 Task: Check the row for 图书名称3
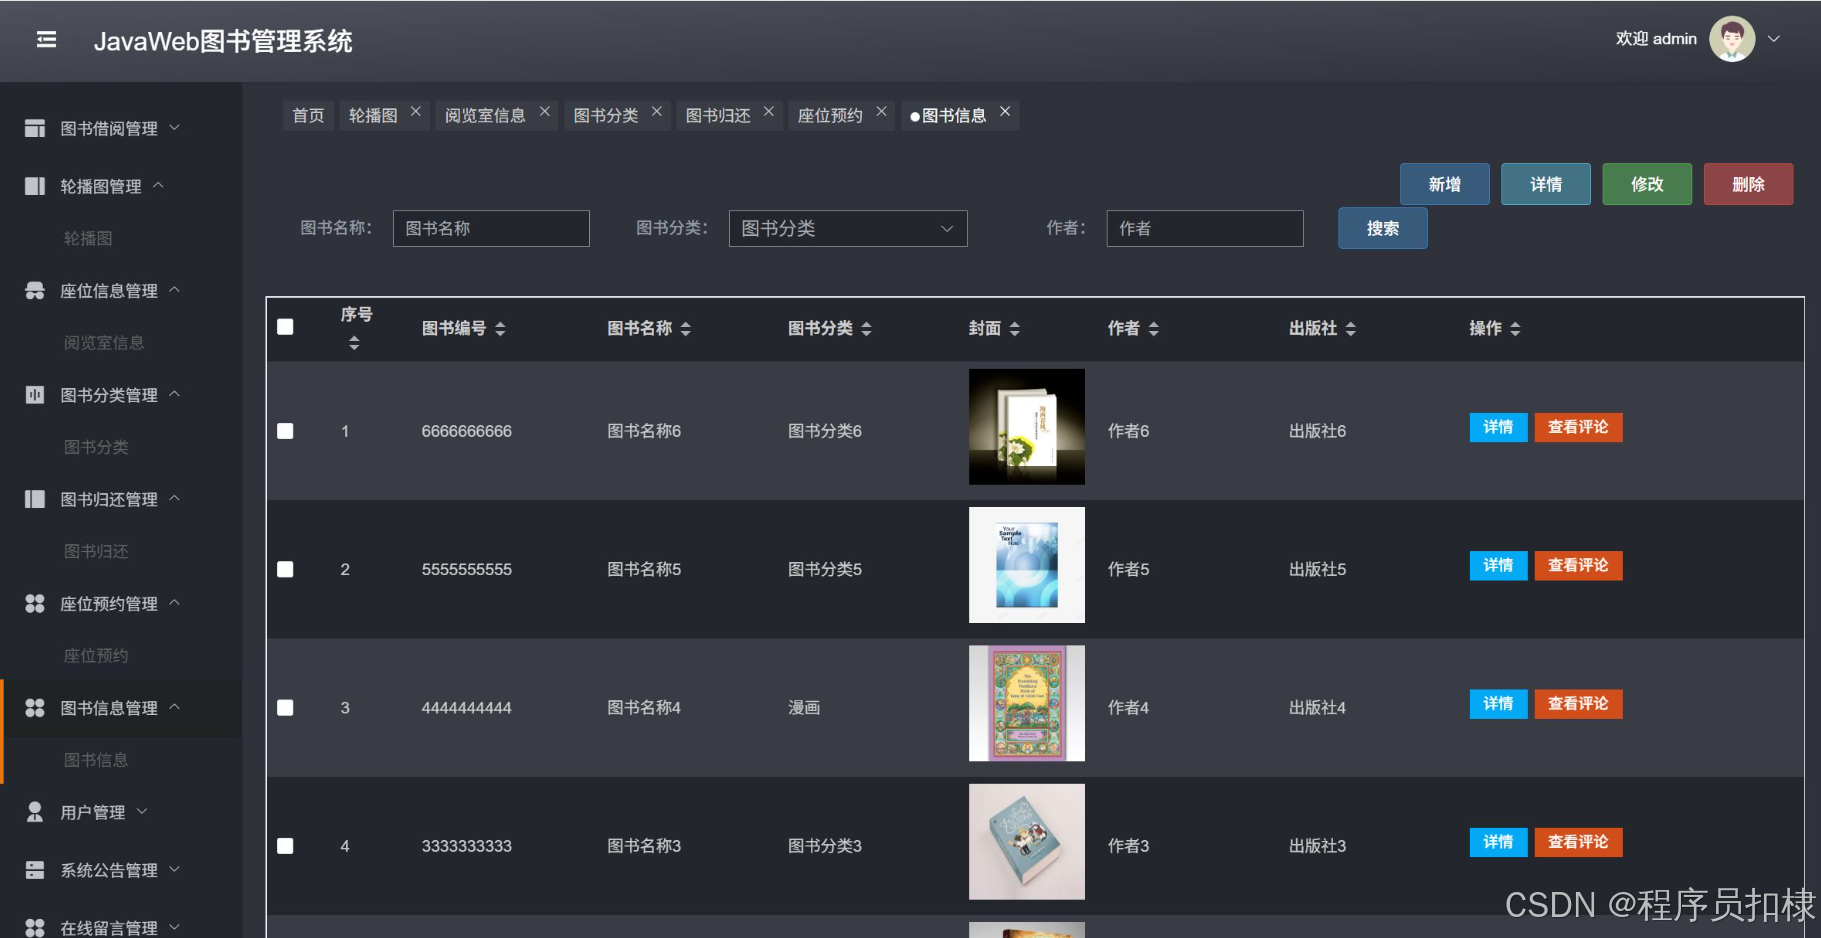[285, 846]
